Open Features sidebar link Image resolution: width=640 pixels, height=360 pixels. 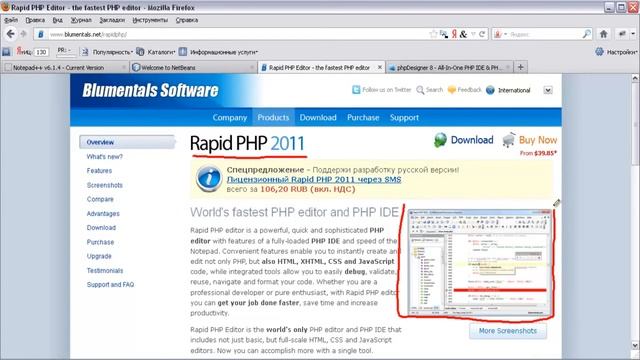pos(99,171)
